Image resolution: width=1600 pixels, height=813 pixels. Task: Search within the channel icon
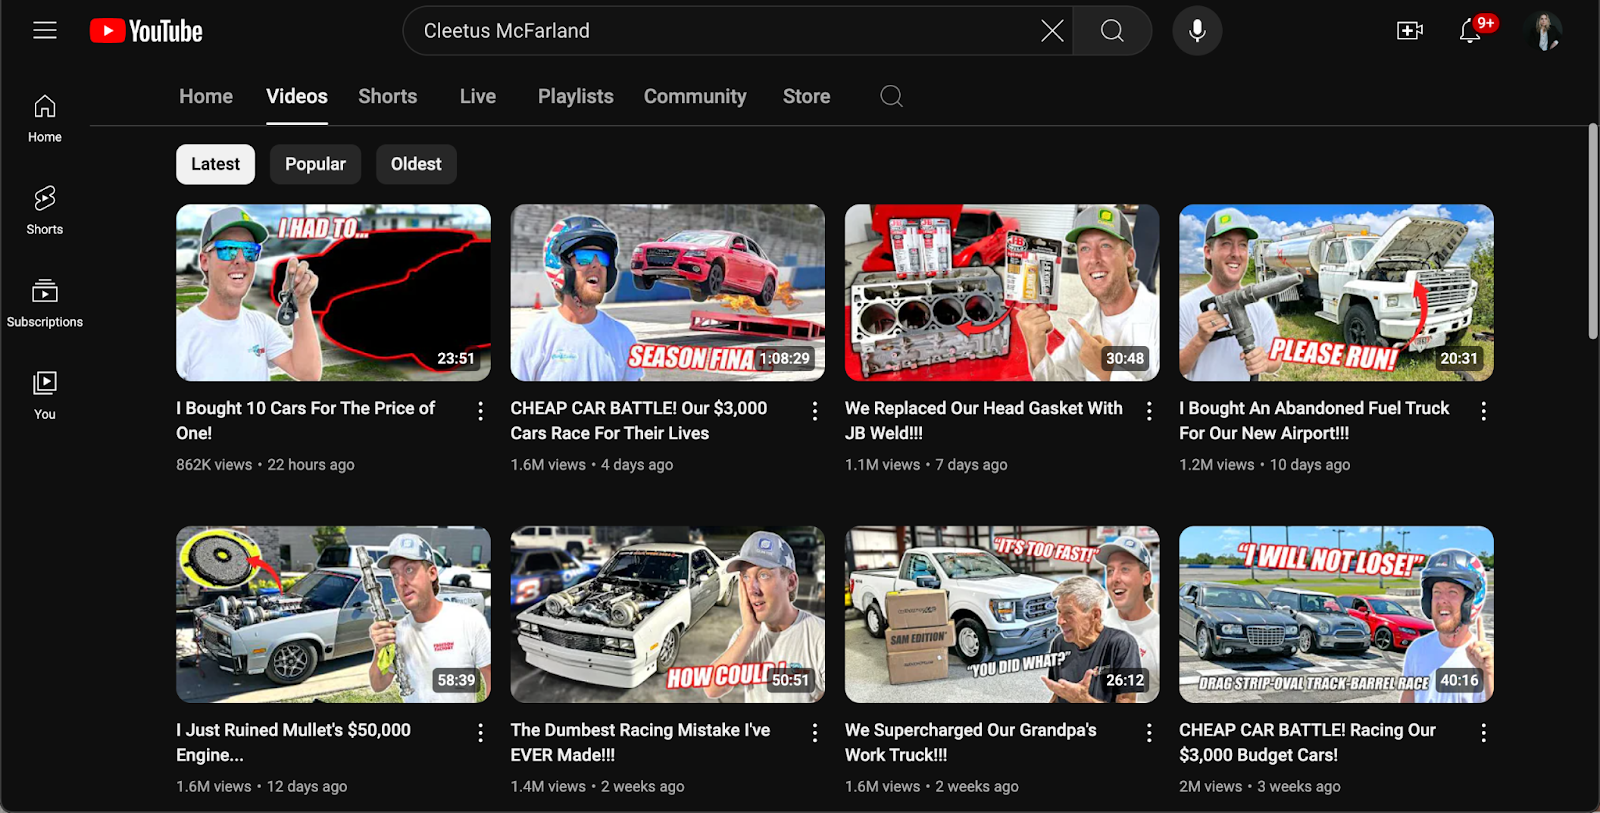tap(891, 96)
